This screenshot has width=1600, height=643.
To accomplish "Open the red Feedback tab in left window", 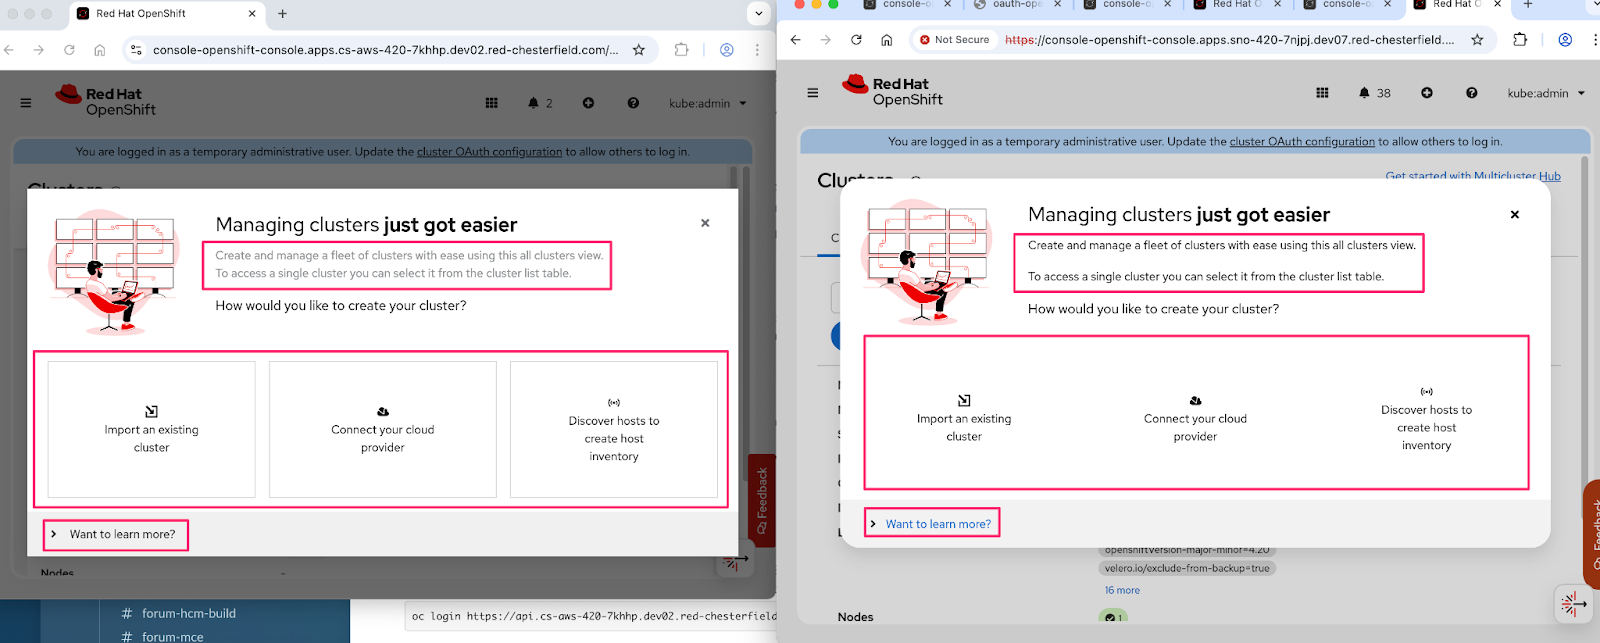I will (x=762, y=500).
